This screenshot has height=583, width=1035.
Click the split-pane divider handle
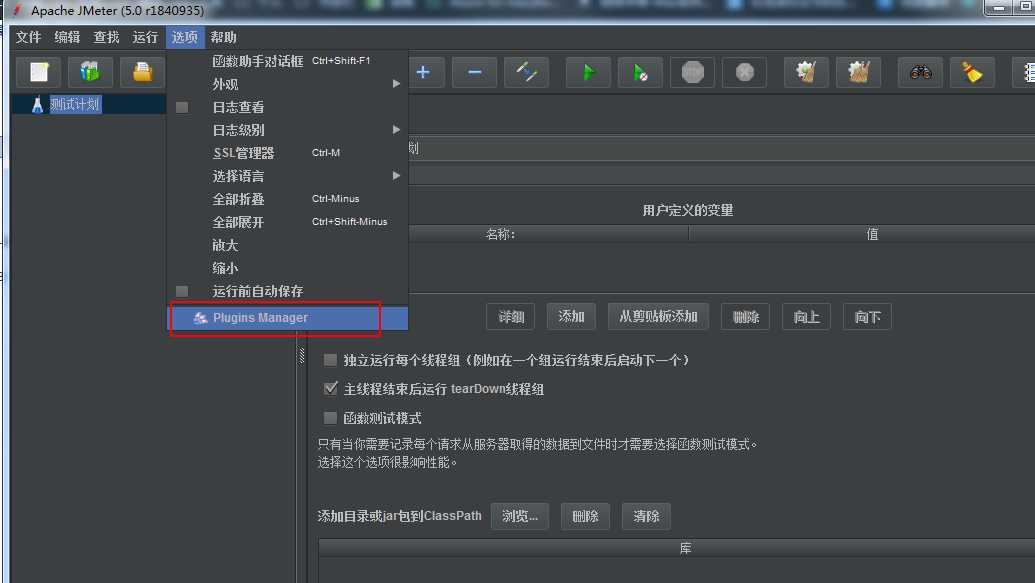[x=302, y=355]
